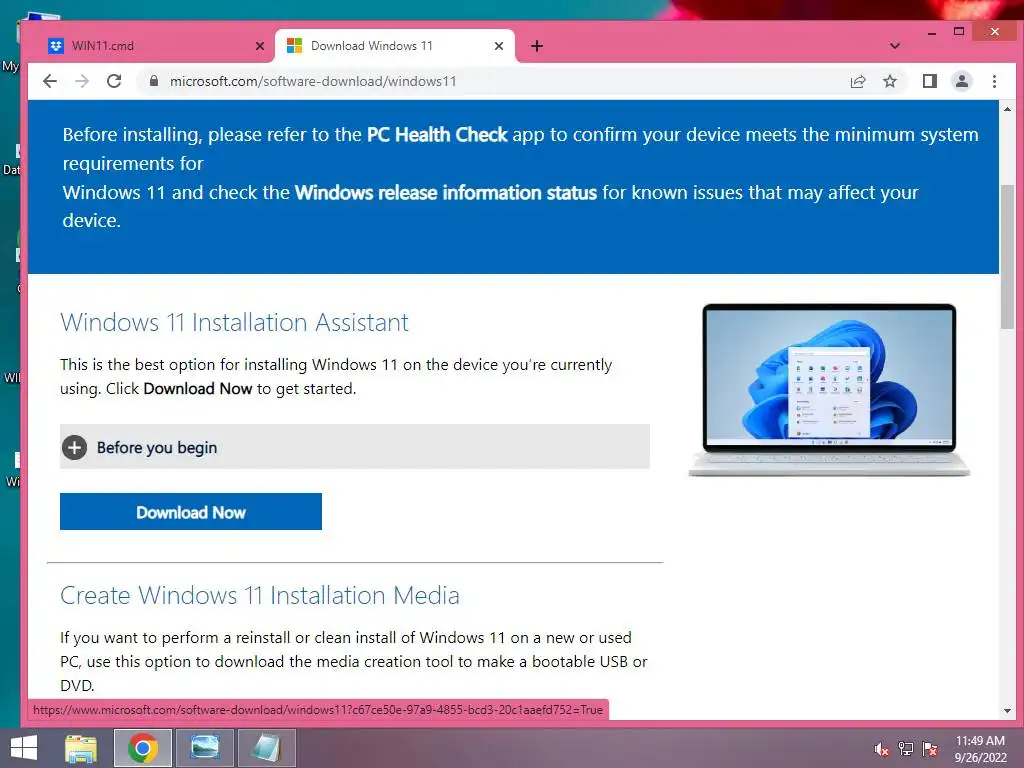
Task: Click the Dropbox favicon on WIN11.cmd tab
Action: click(56, 46)
